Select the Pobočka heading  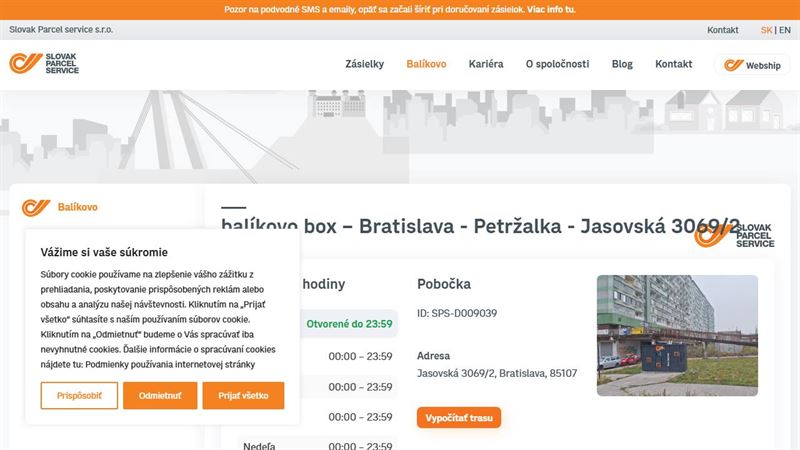tap(444, 284)
